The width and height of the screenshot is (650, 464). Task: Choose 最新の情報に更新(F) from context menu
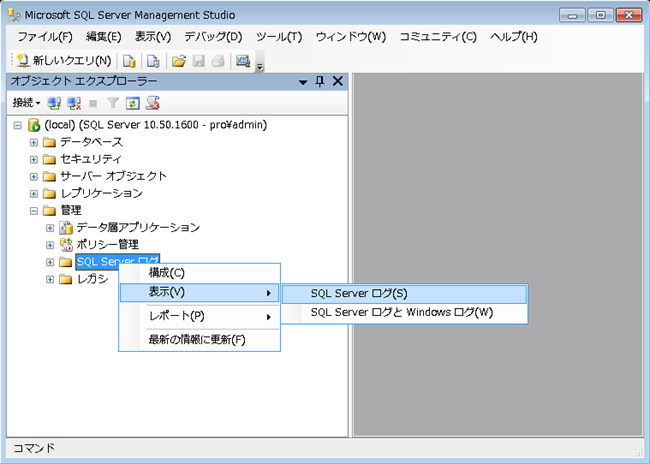point(199,340)
